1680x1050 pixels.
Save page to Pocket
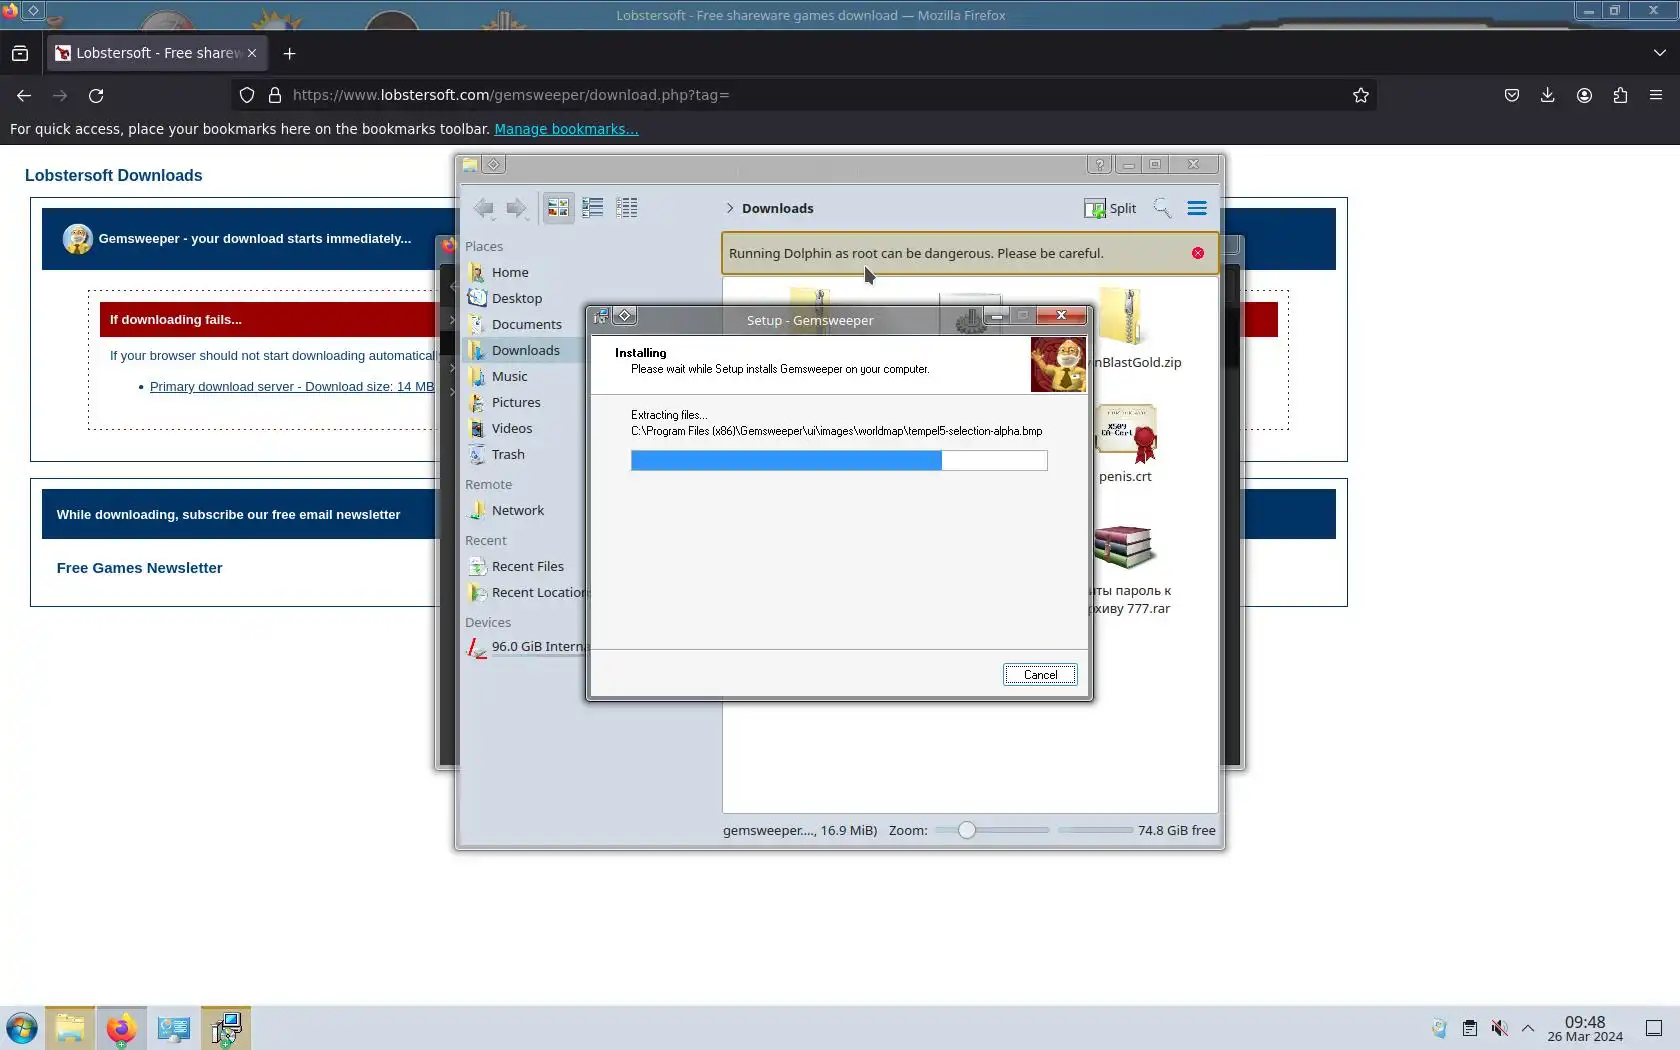[1512, 95]
